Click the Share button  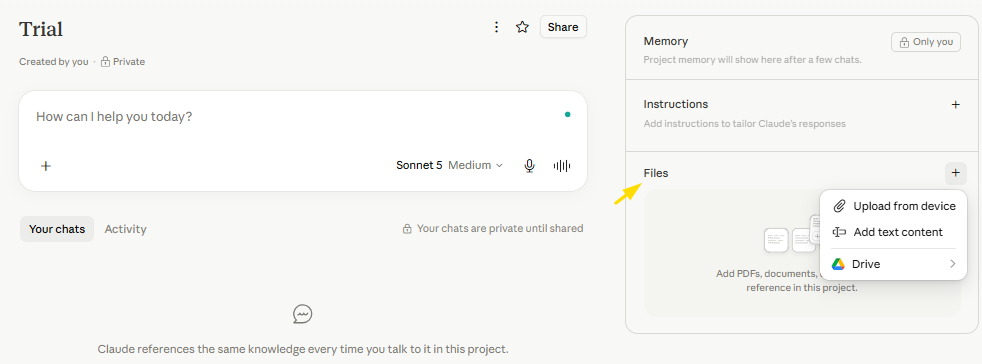click(563, 27)
